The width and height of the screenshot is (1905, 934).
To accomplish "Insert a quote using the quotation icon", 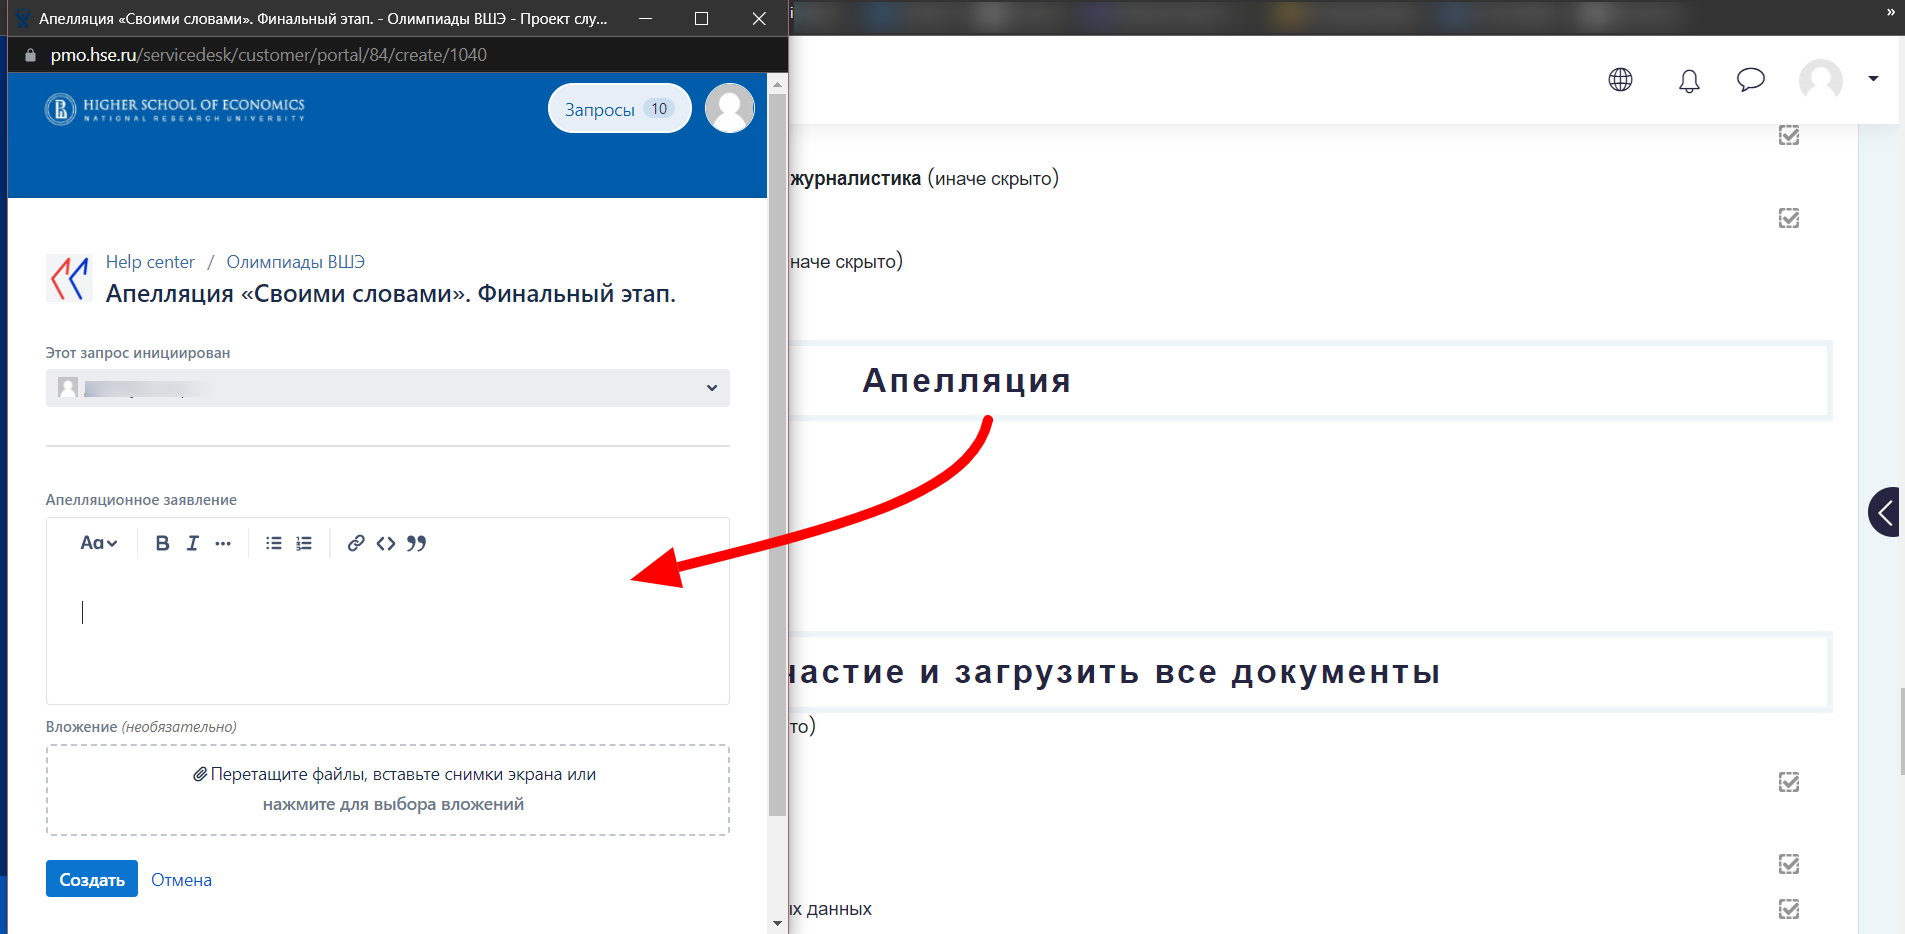I will (x=417, y=543).
